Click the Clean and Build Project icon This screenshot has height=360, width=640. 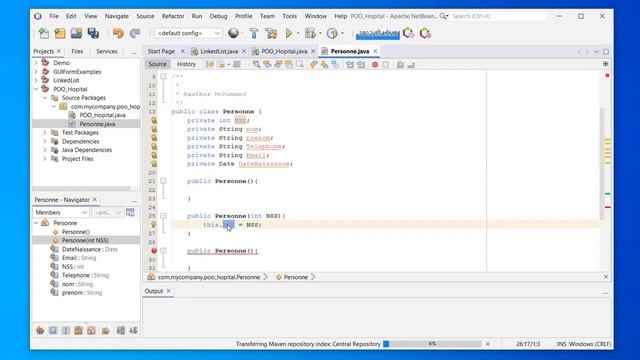click(271, 33)
